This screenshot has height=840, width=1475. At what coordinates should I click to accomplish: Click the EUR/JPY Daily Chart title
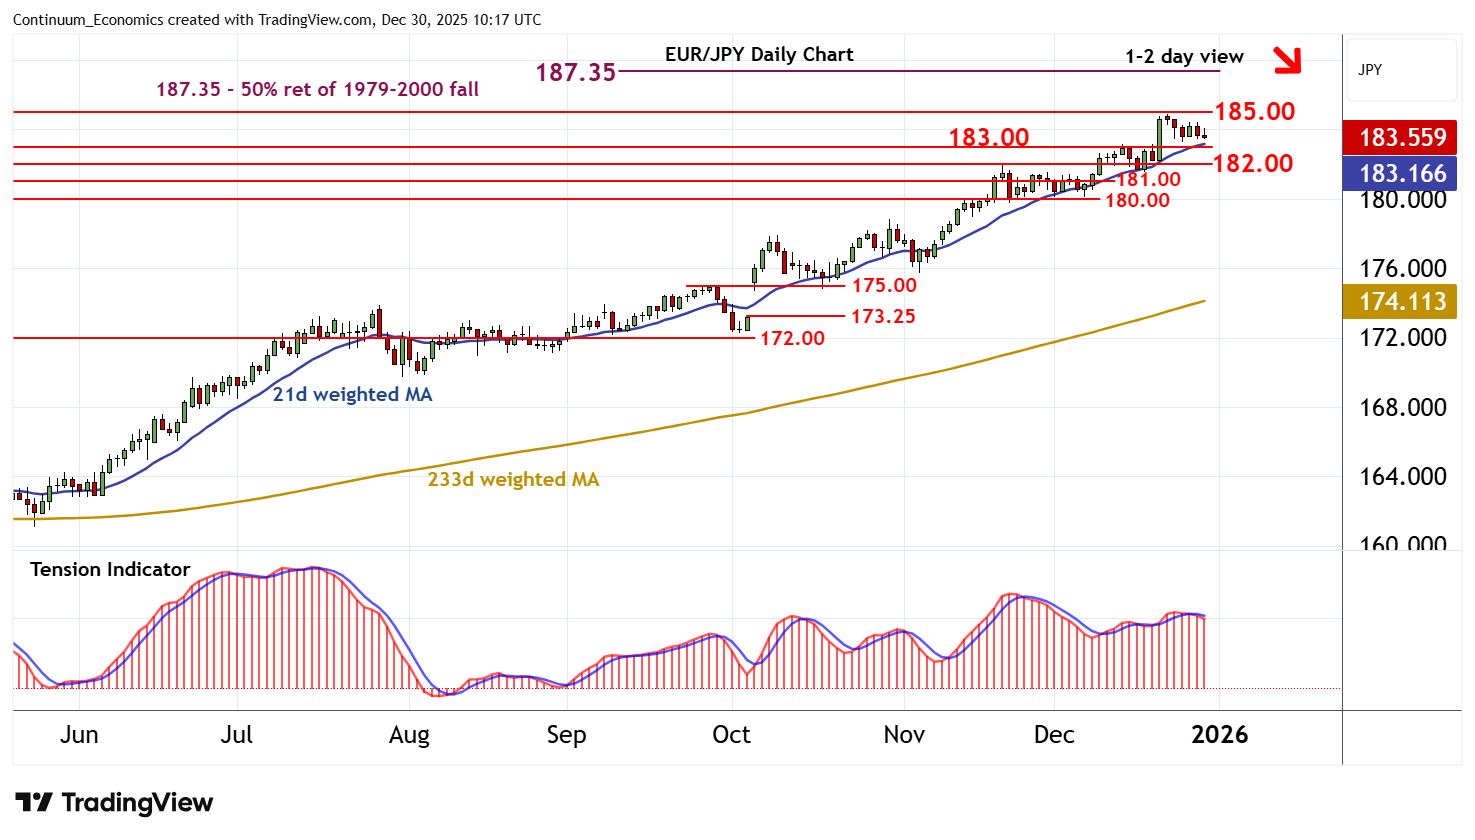759,55
